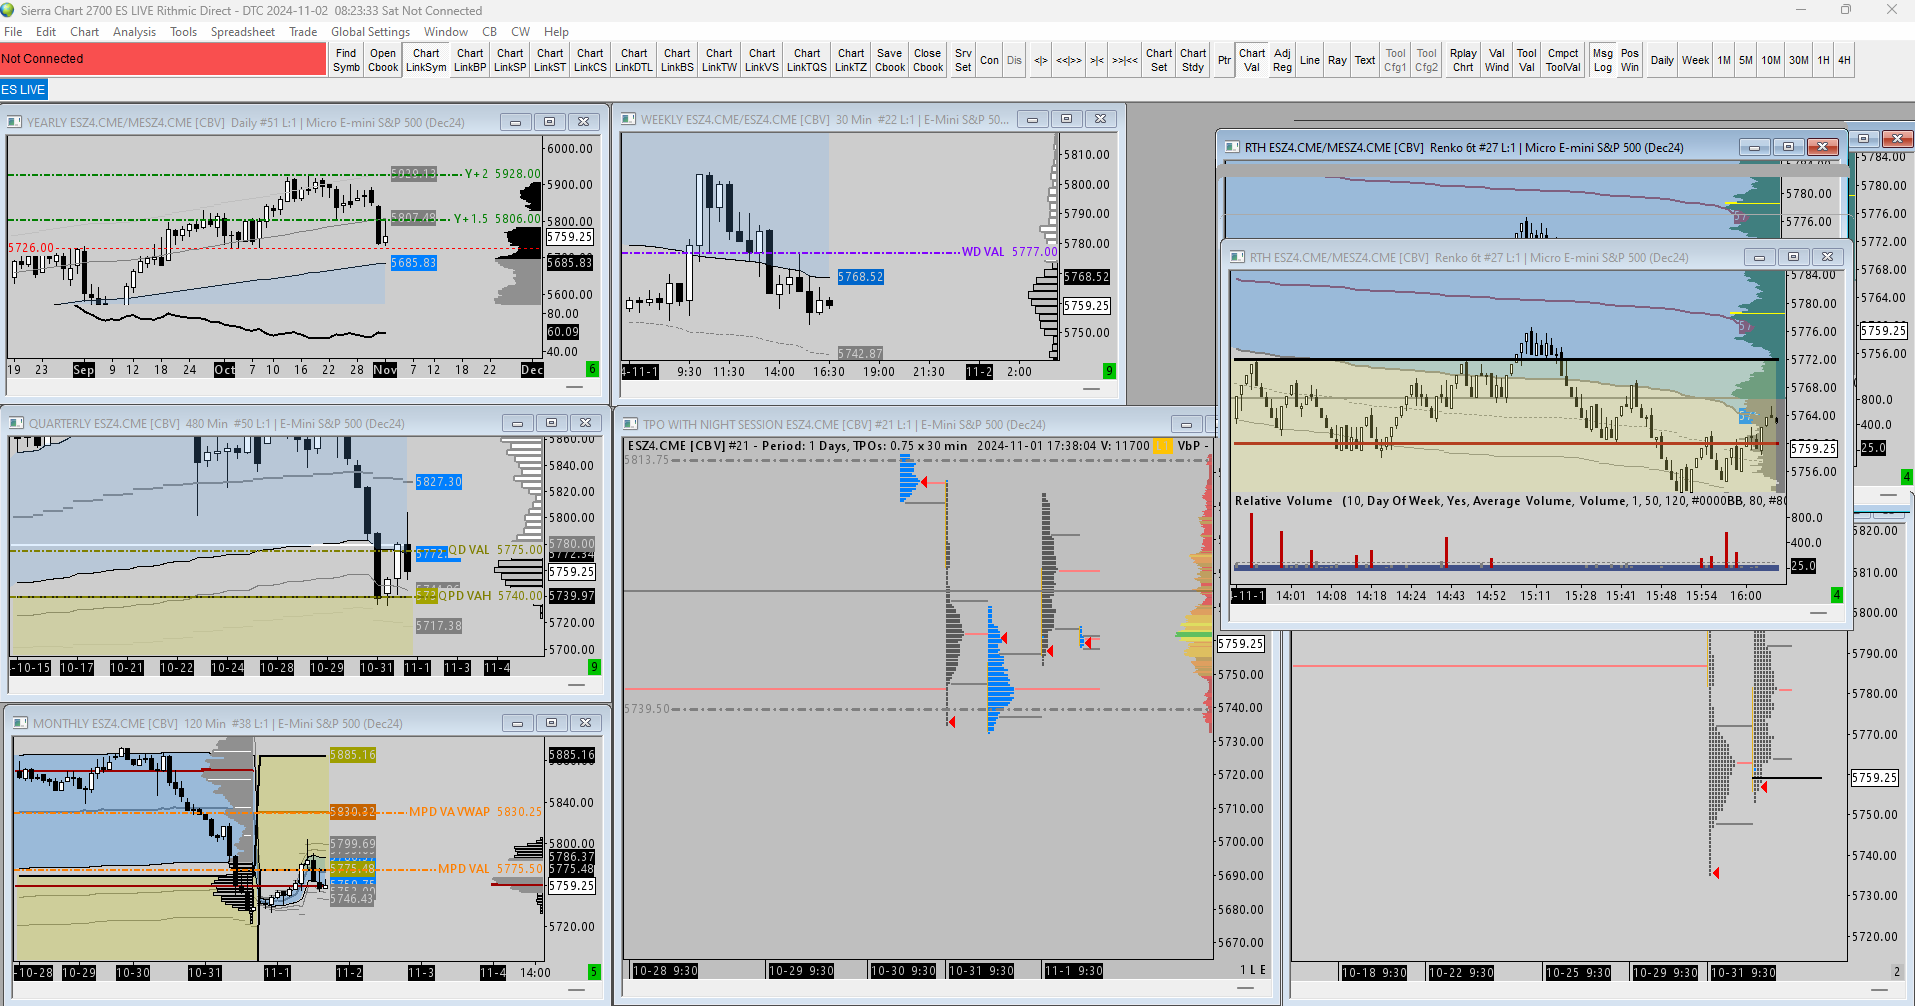
Task: Click the Chart LinkTZ toolbar button
Action: (851, 60)
